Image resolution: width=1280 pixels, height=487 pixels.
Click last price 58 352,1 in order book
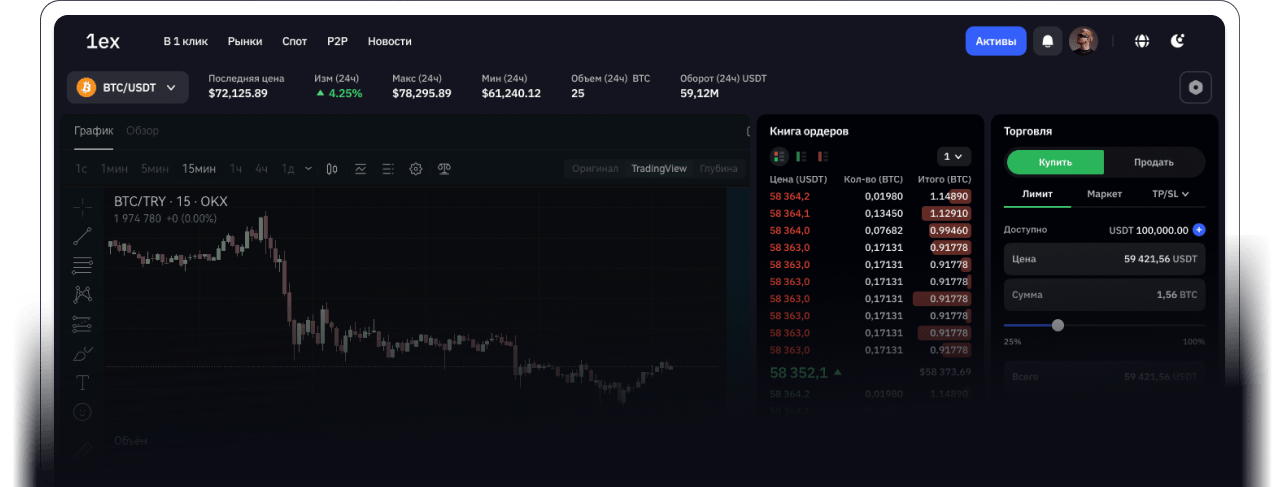click(x=799, y=373)
